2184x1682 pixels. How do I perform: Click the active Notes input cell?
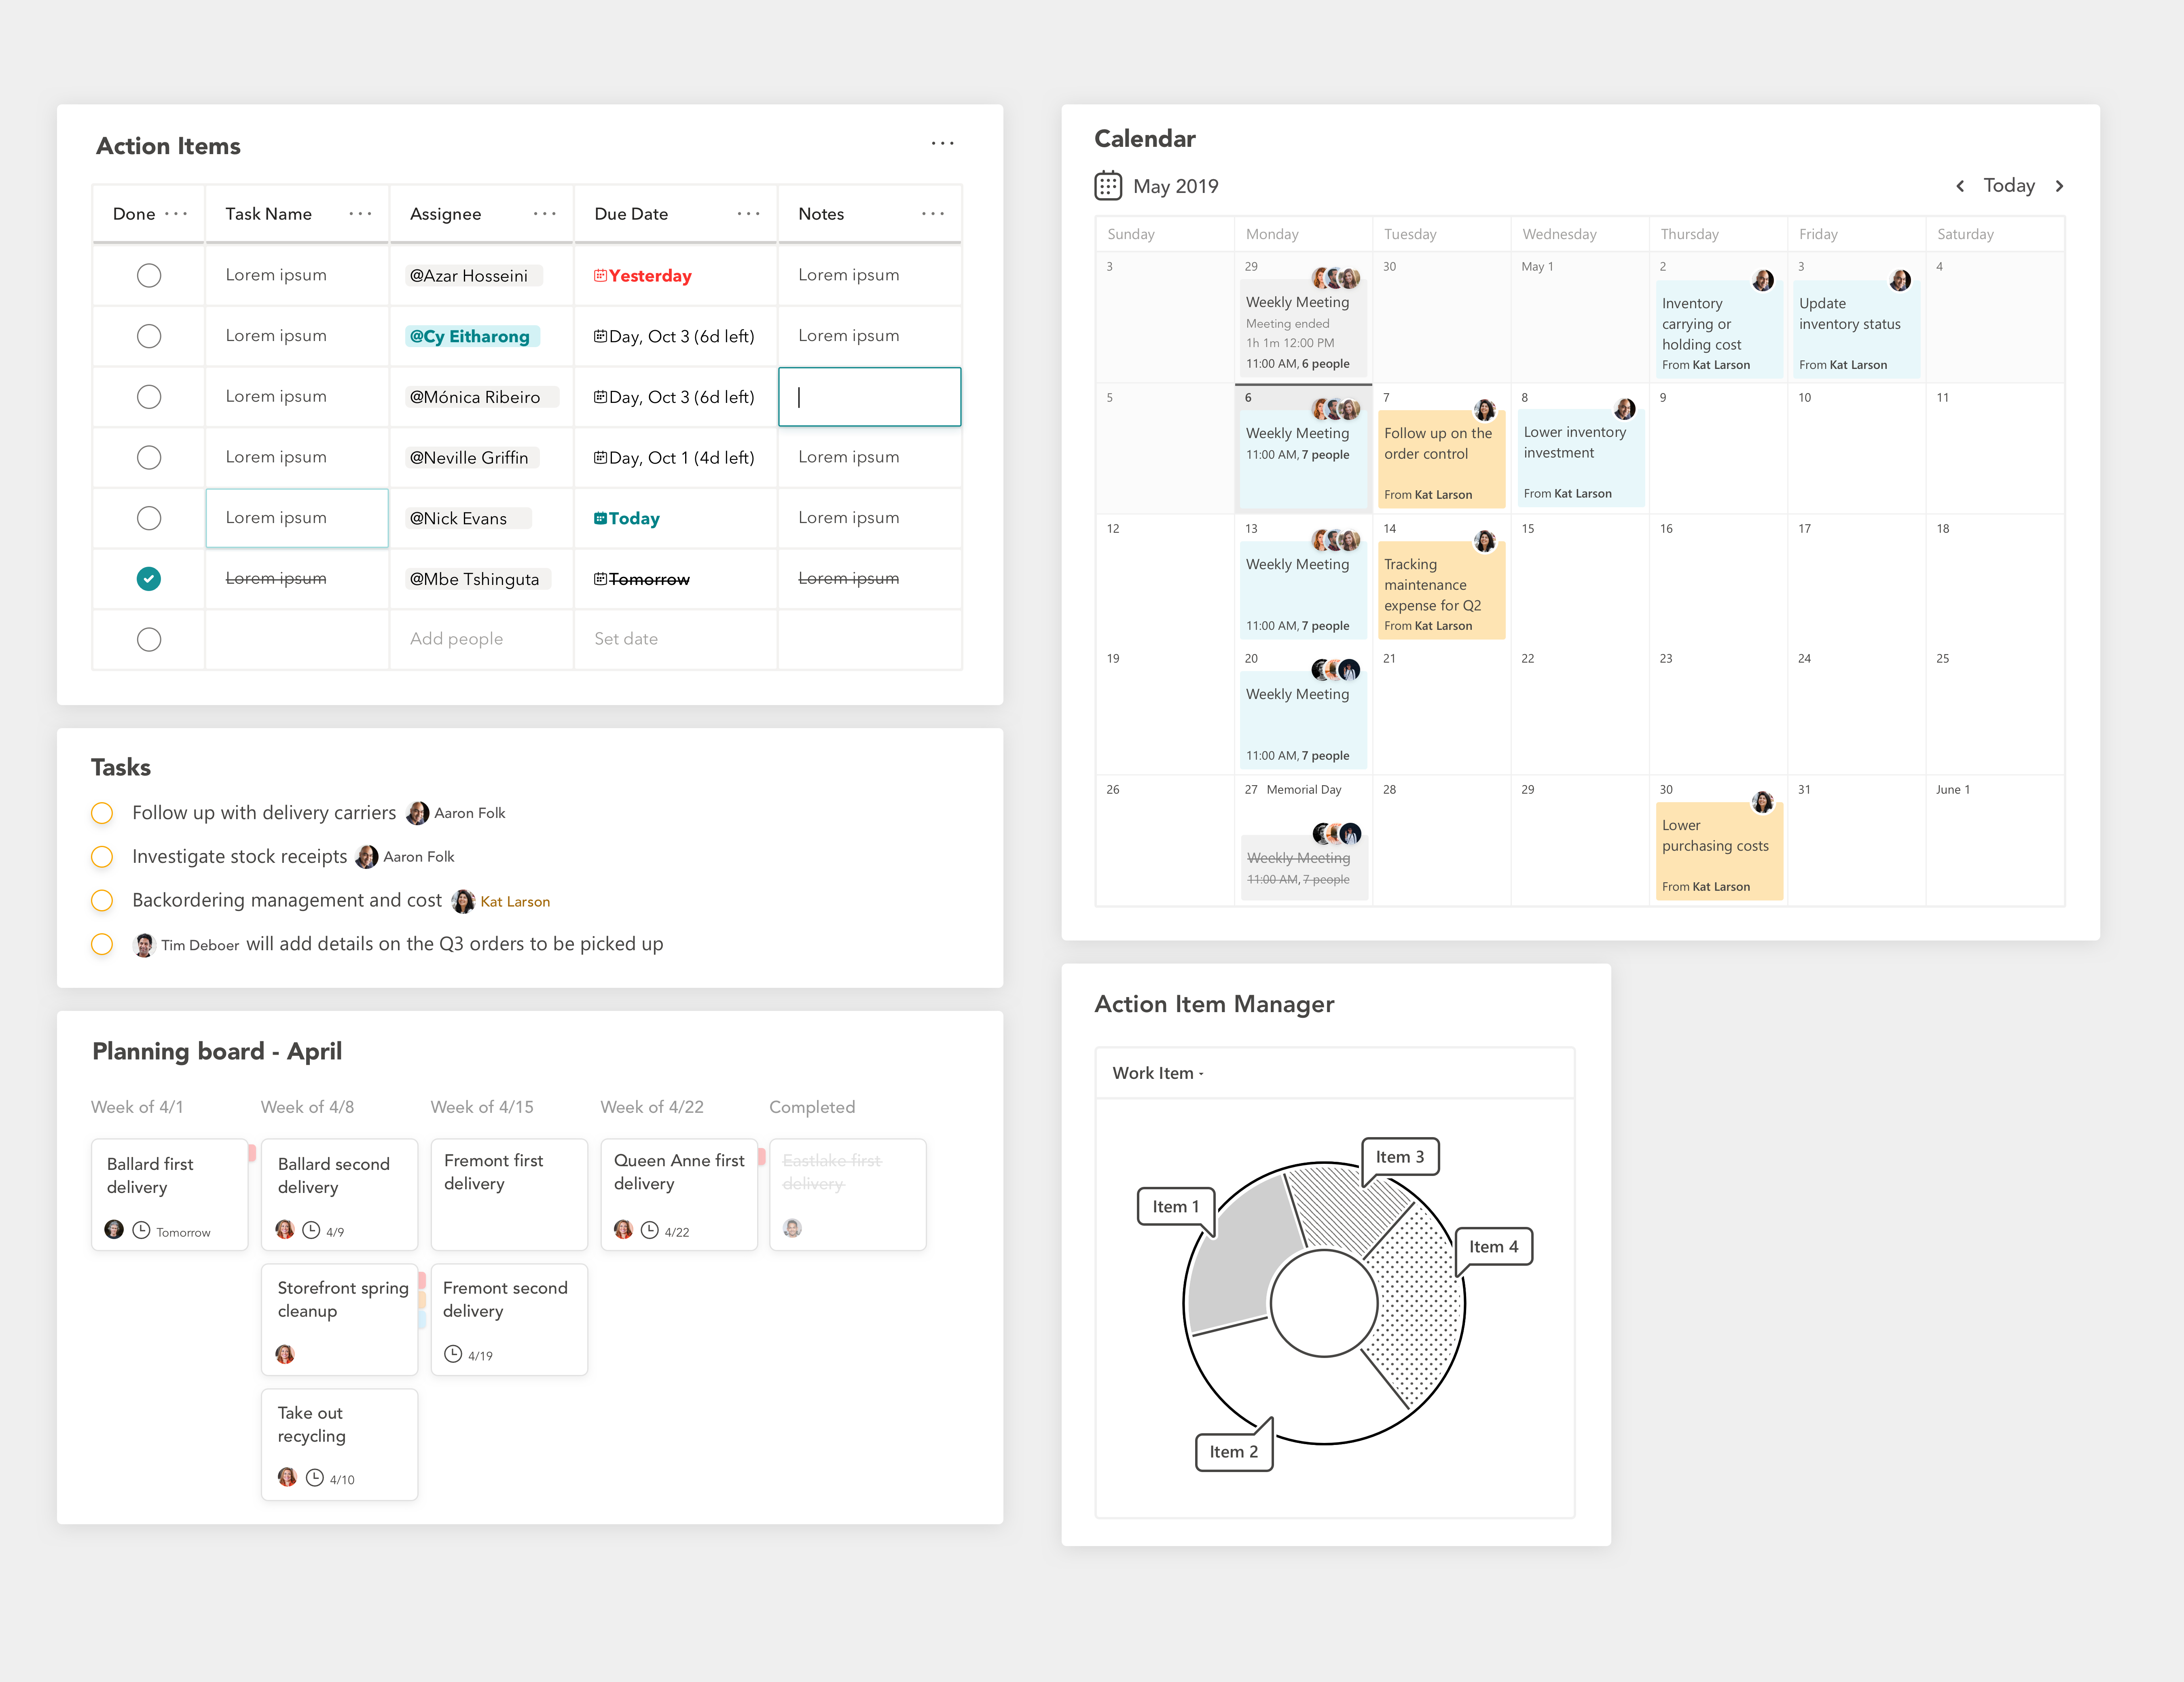[869, 397]
